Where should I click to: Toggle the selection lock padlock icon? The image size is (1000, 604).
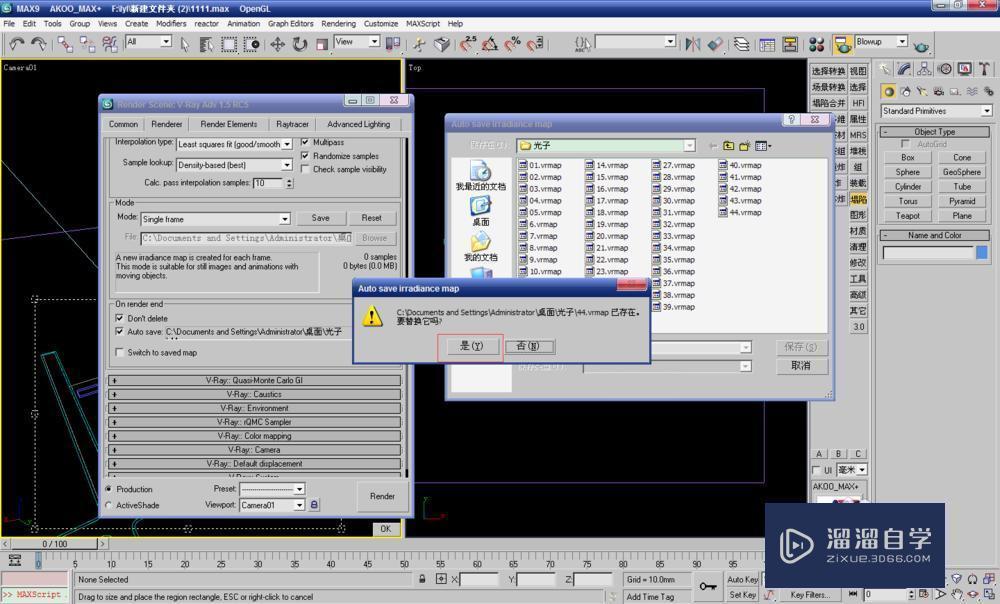[x=423, y=579]
